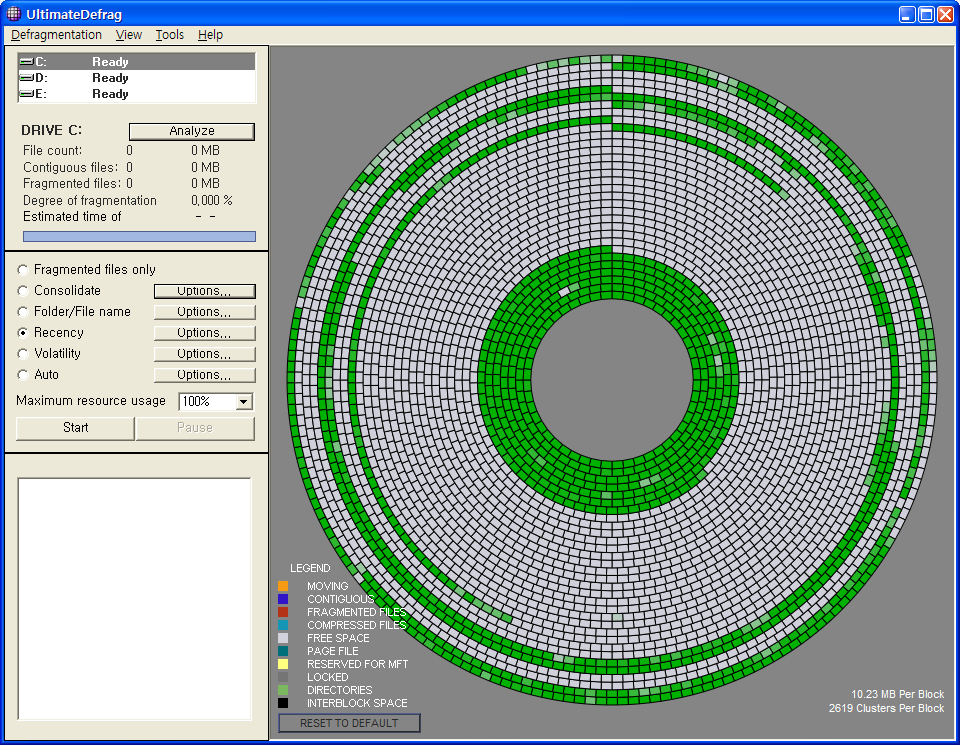Select the Fragmented files only radio button
Screen dimensions: 960x745
click(x=23, y=270)
